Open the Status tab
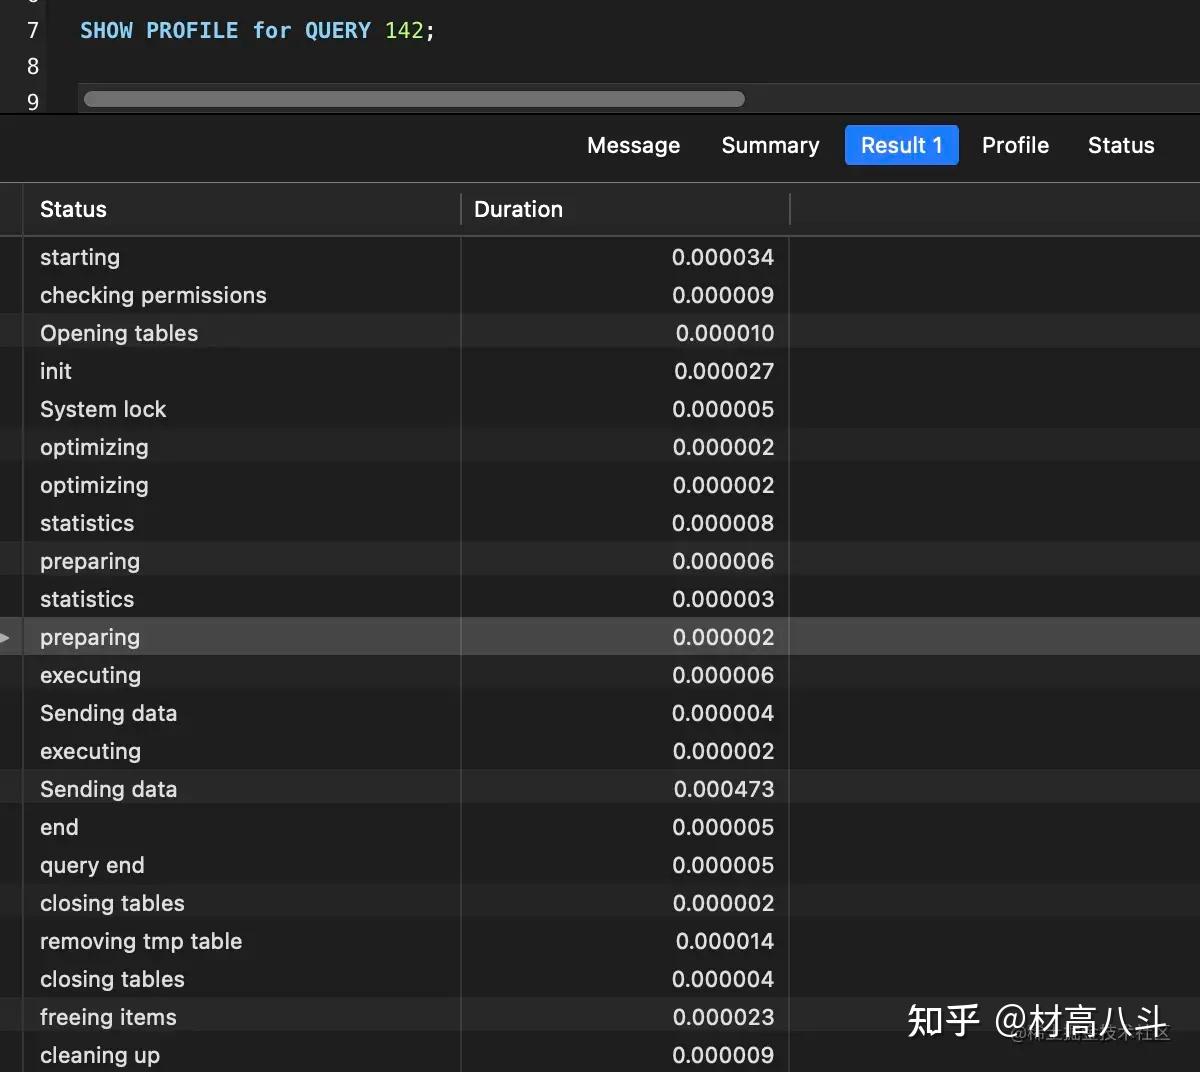 coord(1120,145)
